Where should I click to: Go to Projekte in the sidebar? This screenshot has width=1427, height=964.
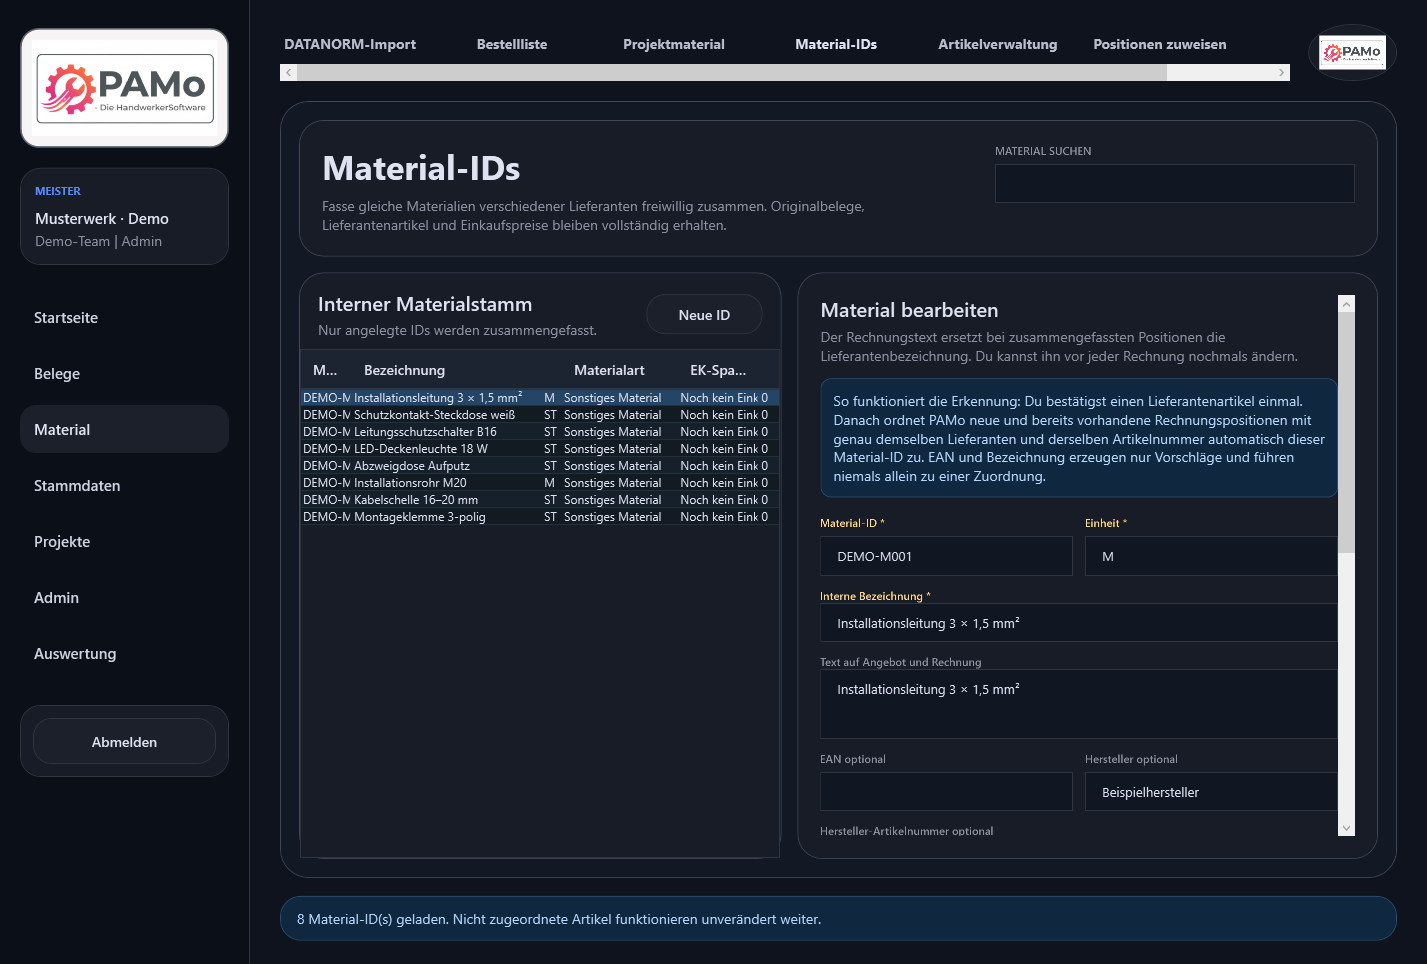pos(124,541)
